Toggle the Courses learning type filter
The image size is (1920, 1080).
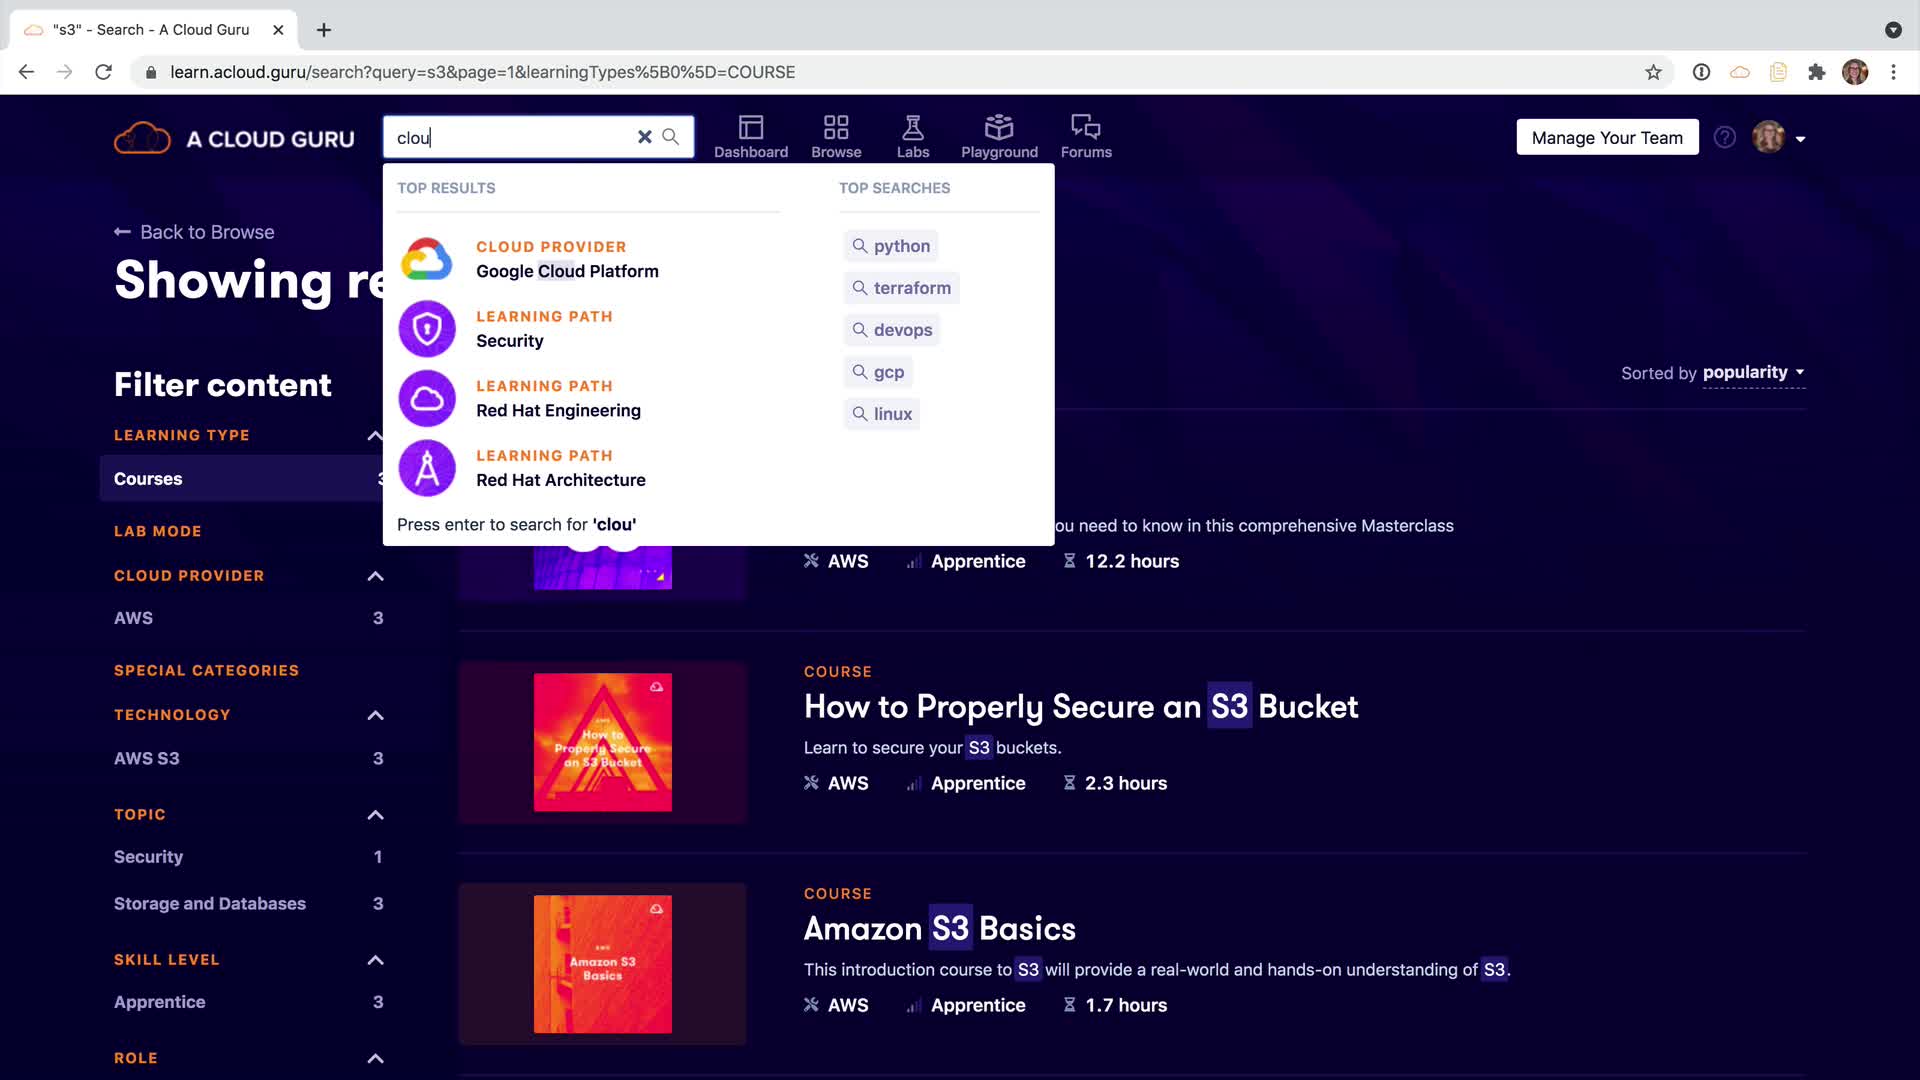(148, 479)
